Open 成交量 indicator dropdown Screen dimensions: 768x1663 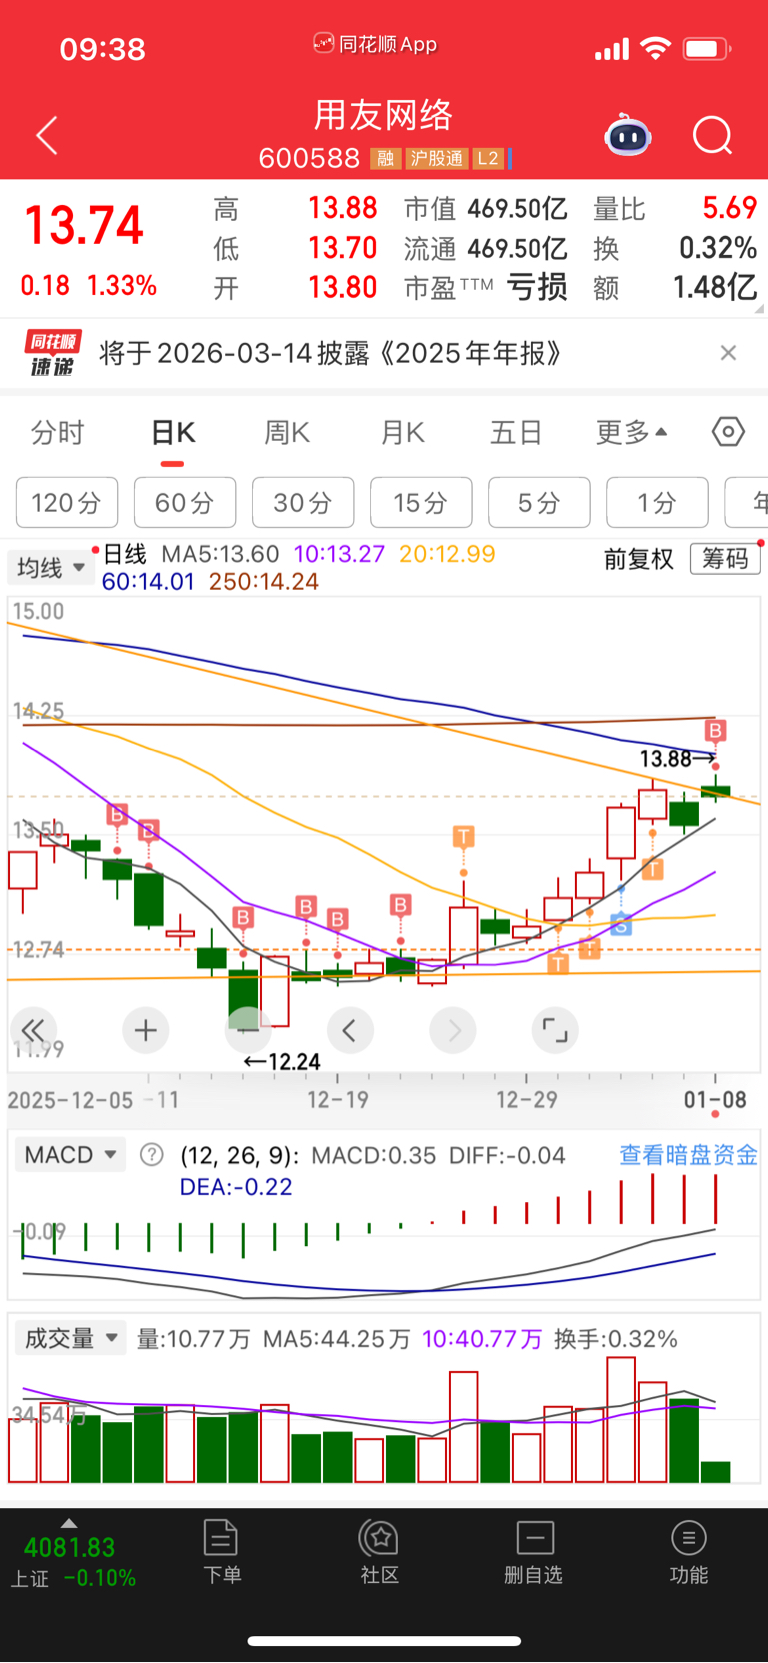(70, 1338)
